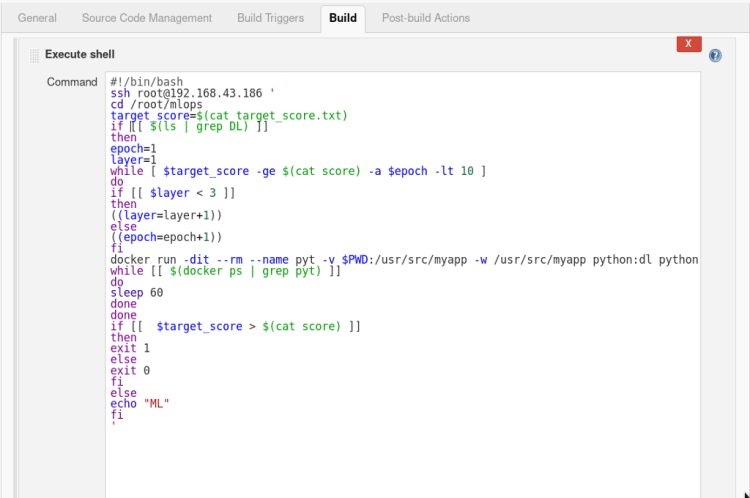The width and height of the screenshot is (750, 498).
Task: Show help for Execute shell command
Action: click(715, 56)
